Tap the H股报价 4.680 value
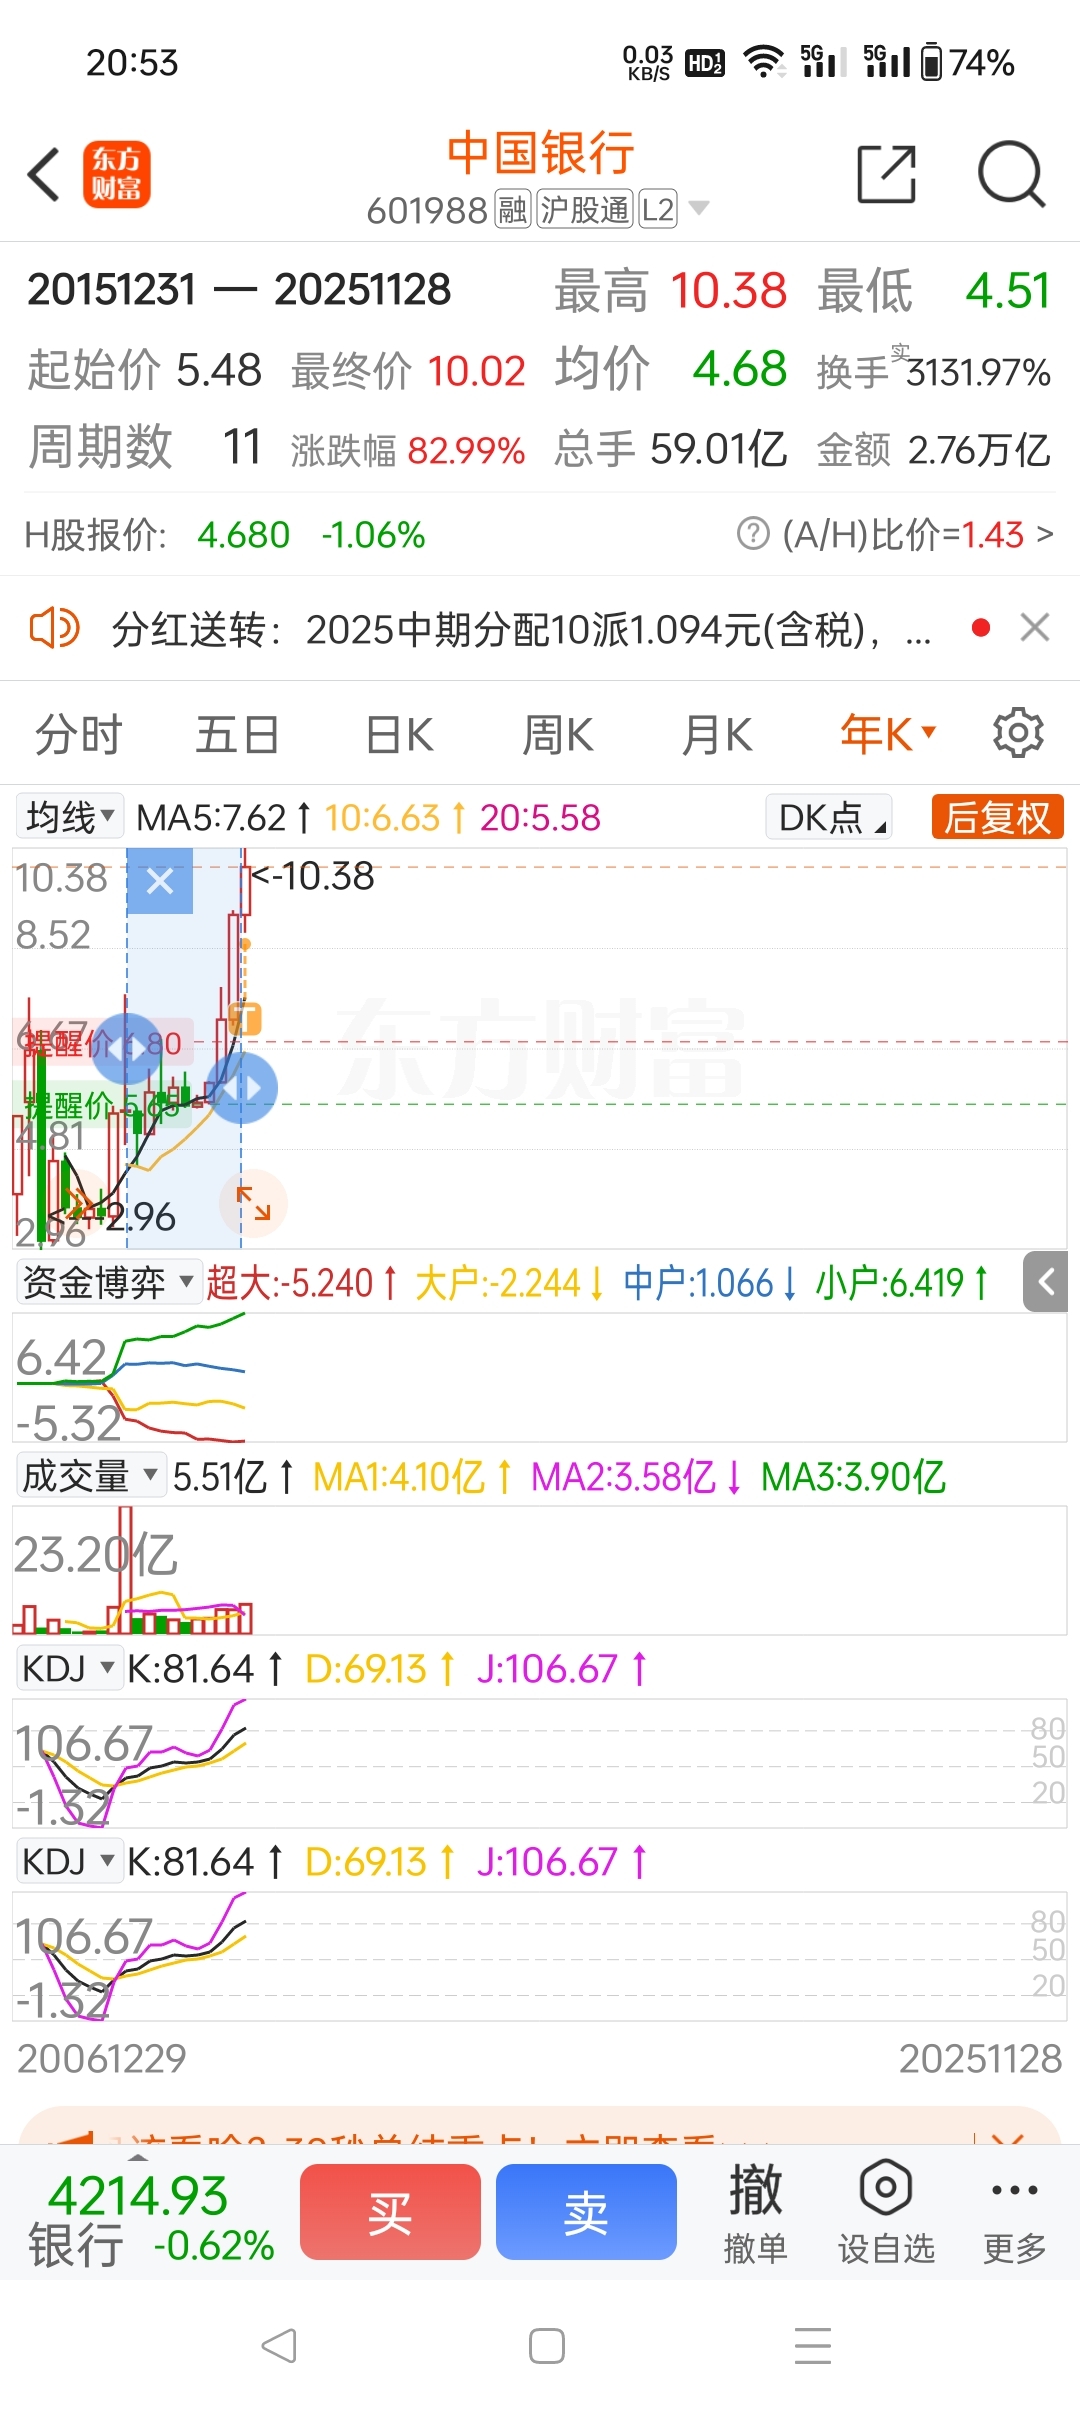Screen dimensions: 1080x2412 point(243,535)
